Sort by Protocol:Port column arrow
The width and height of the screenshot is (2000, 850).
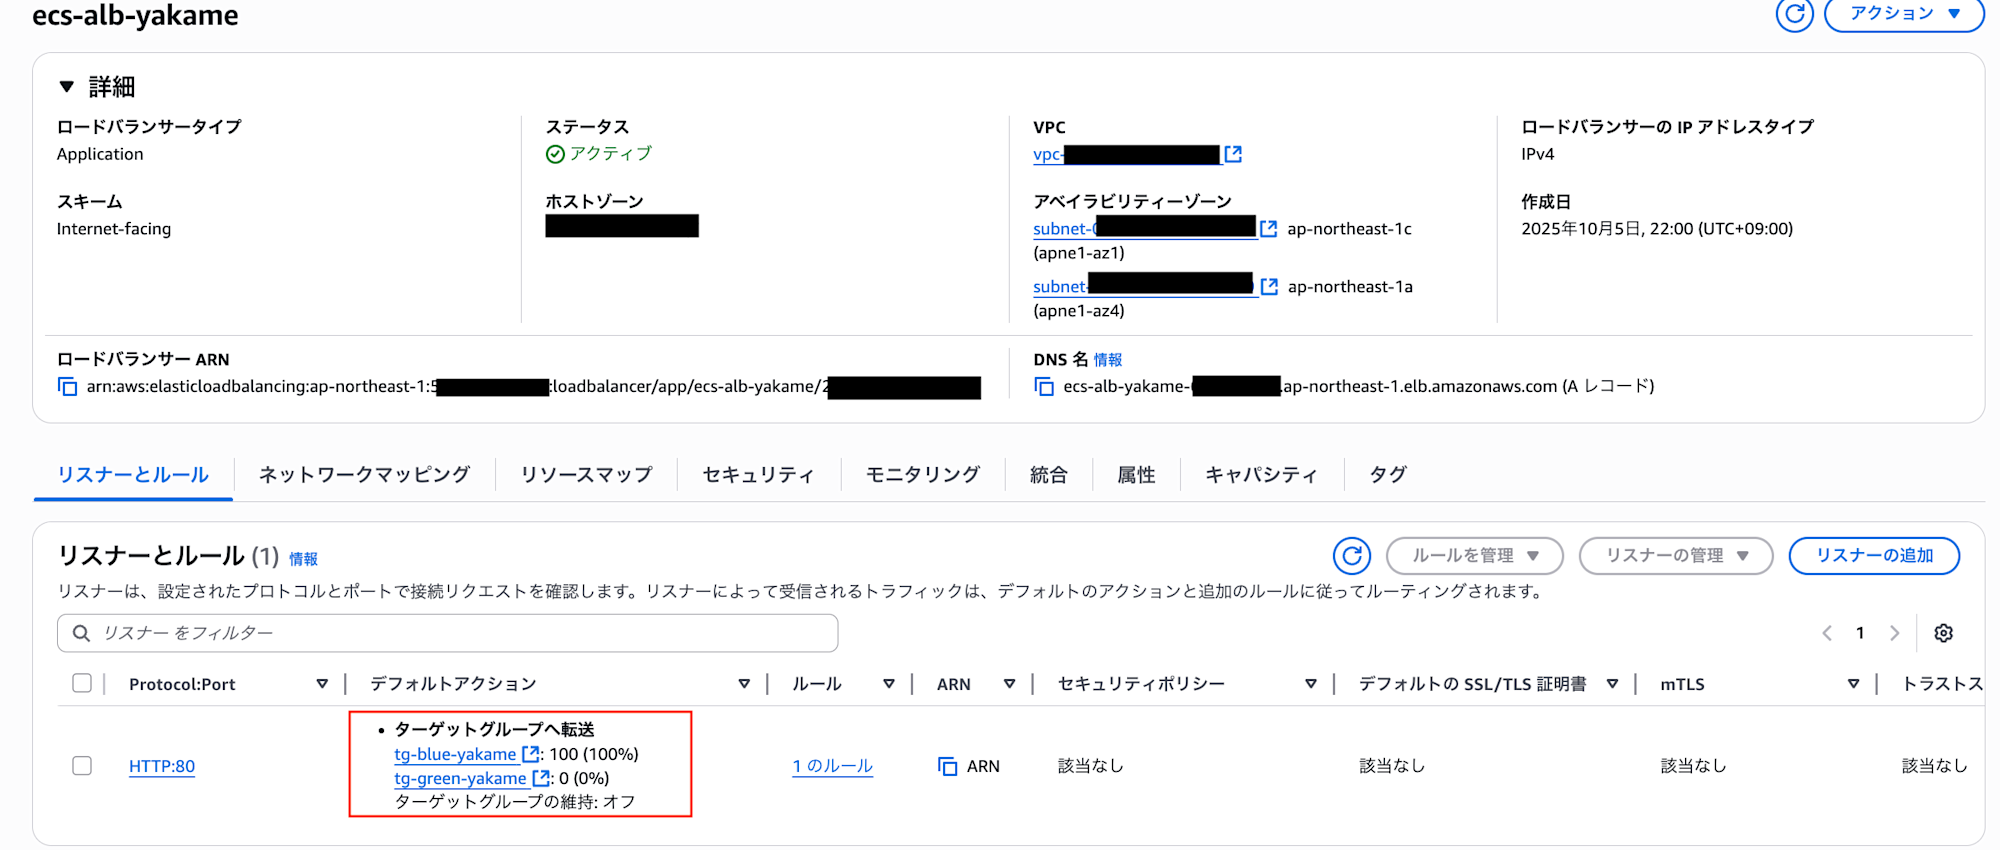click(322, 684)
